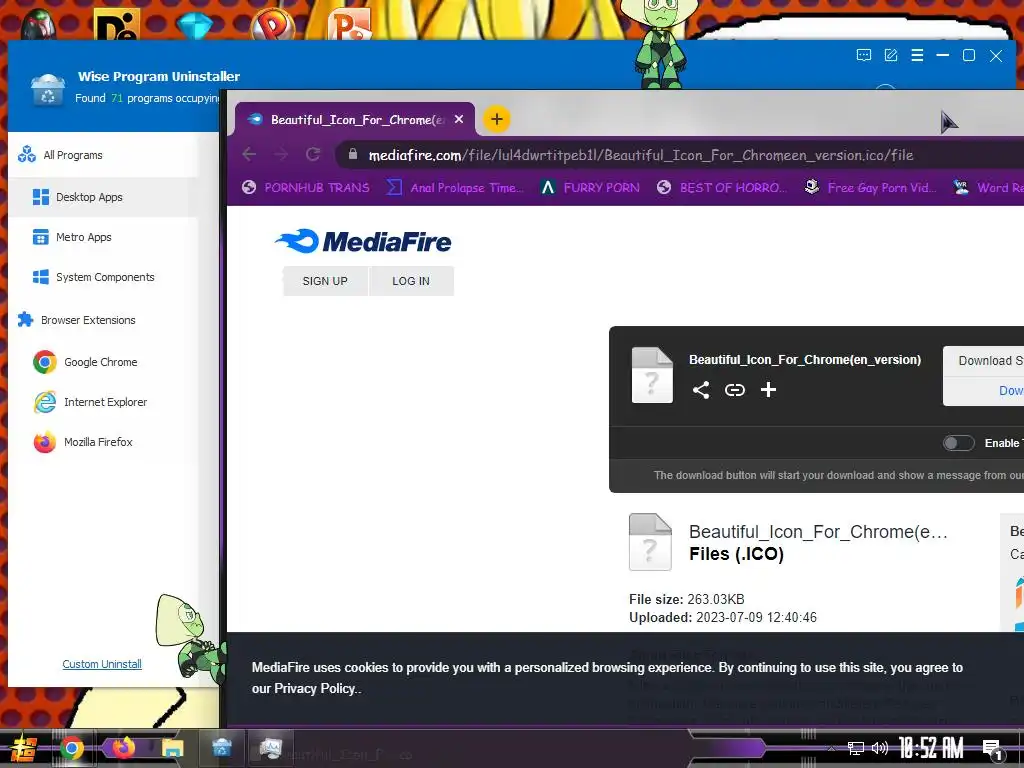1024x768 pixels.
Task: Click the SIGN UP button on MediaFire
Action: pos(325,281)
